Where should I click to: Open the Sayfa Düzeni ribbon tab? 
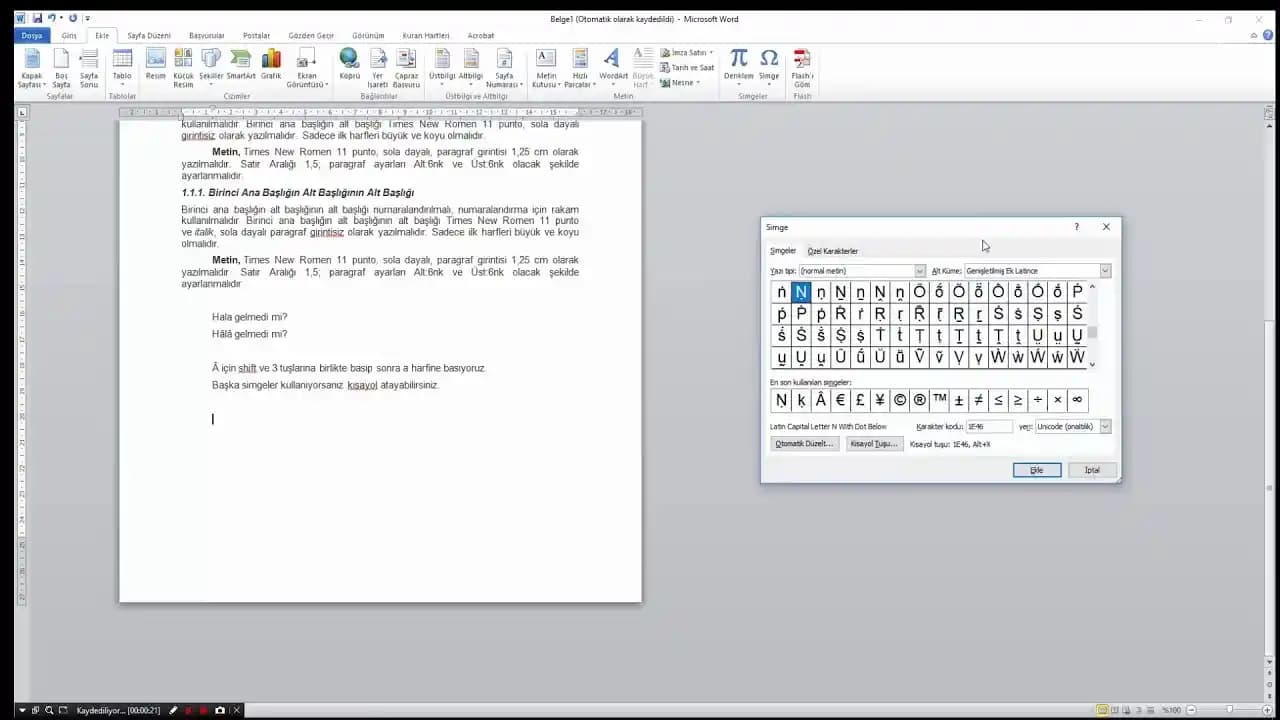point(149,36)
